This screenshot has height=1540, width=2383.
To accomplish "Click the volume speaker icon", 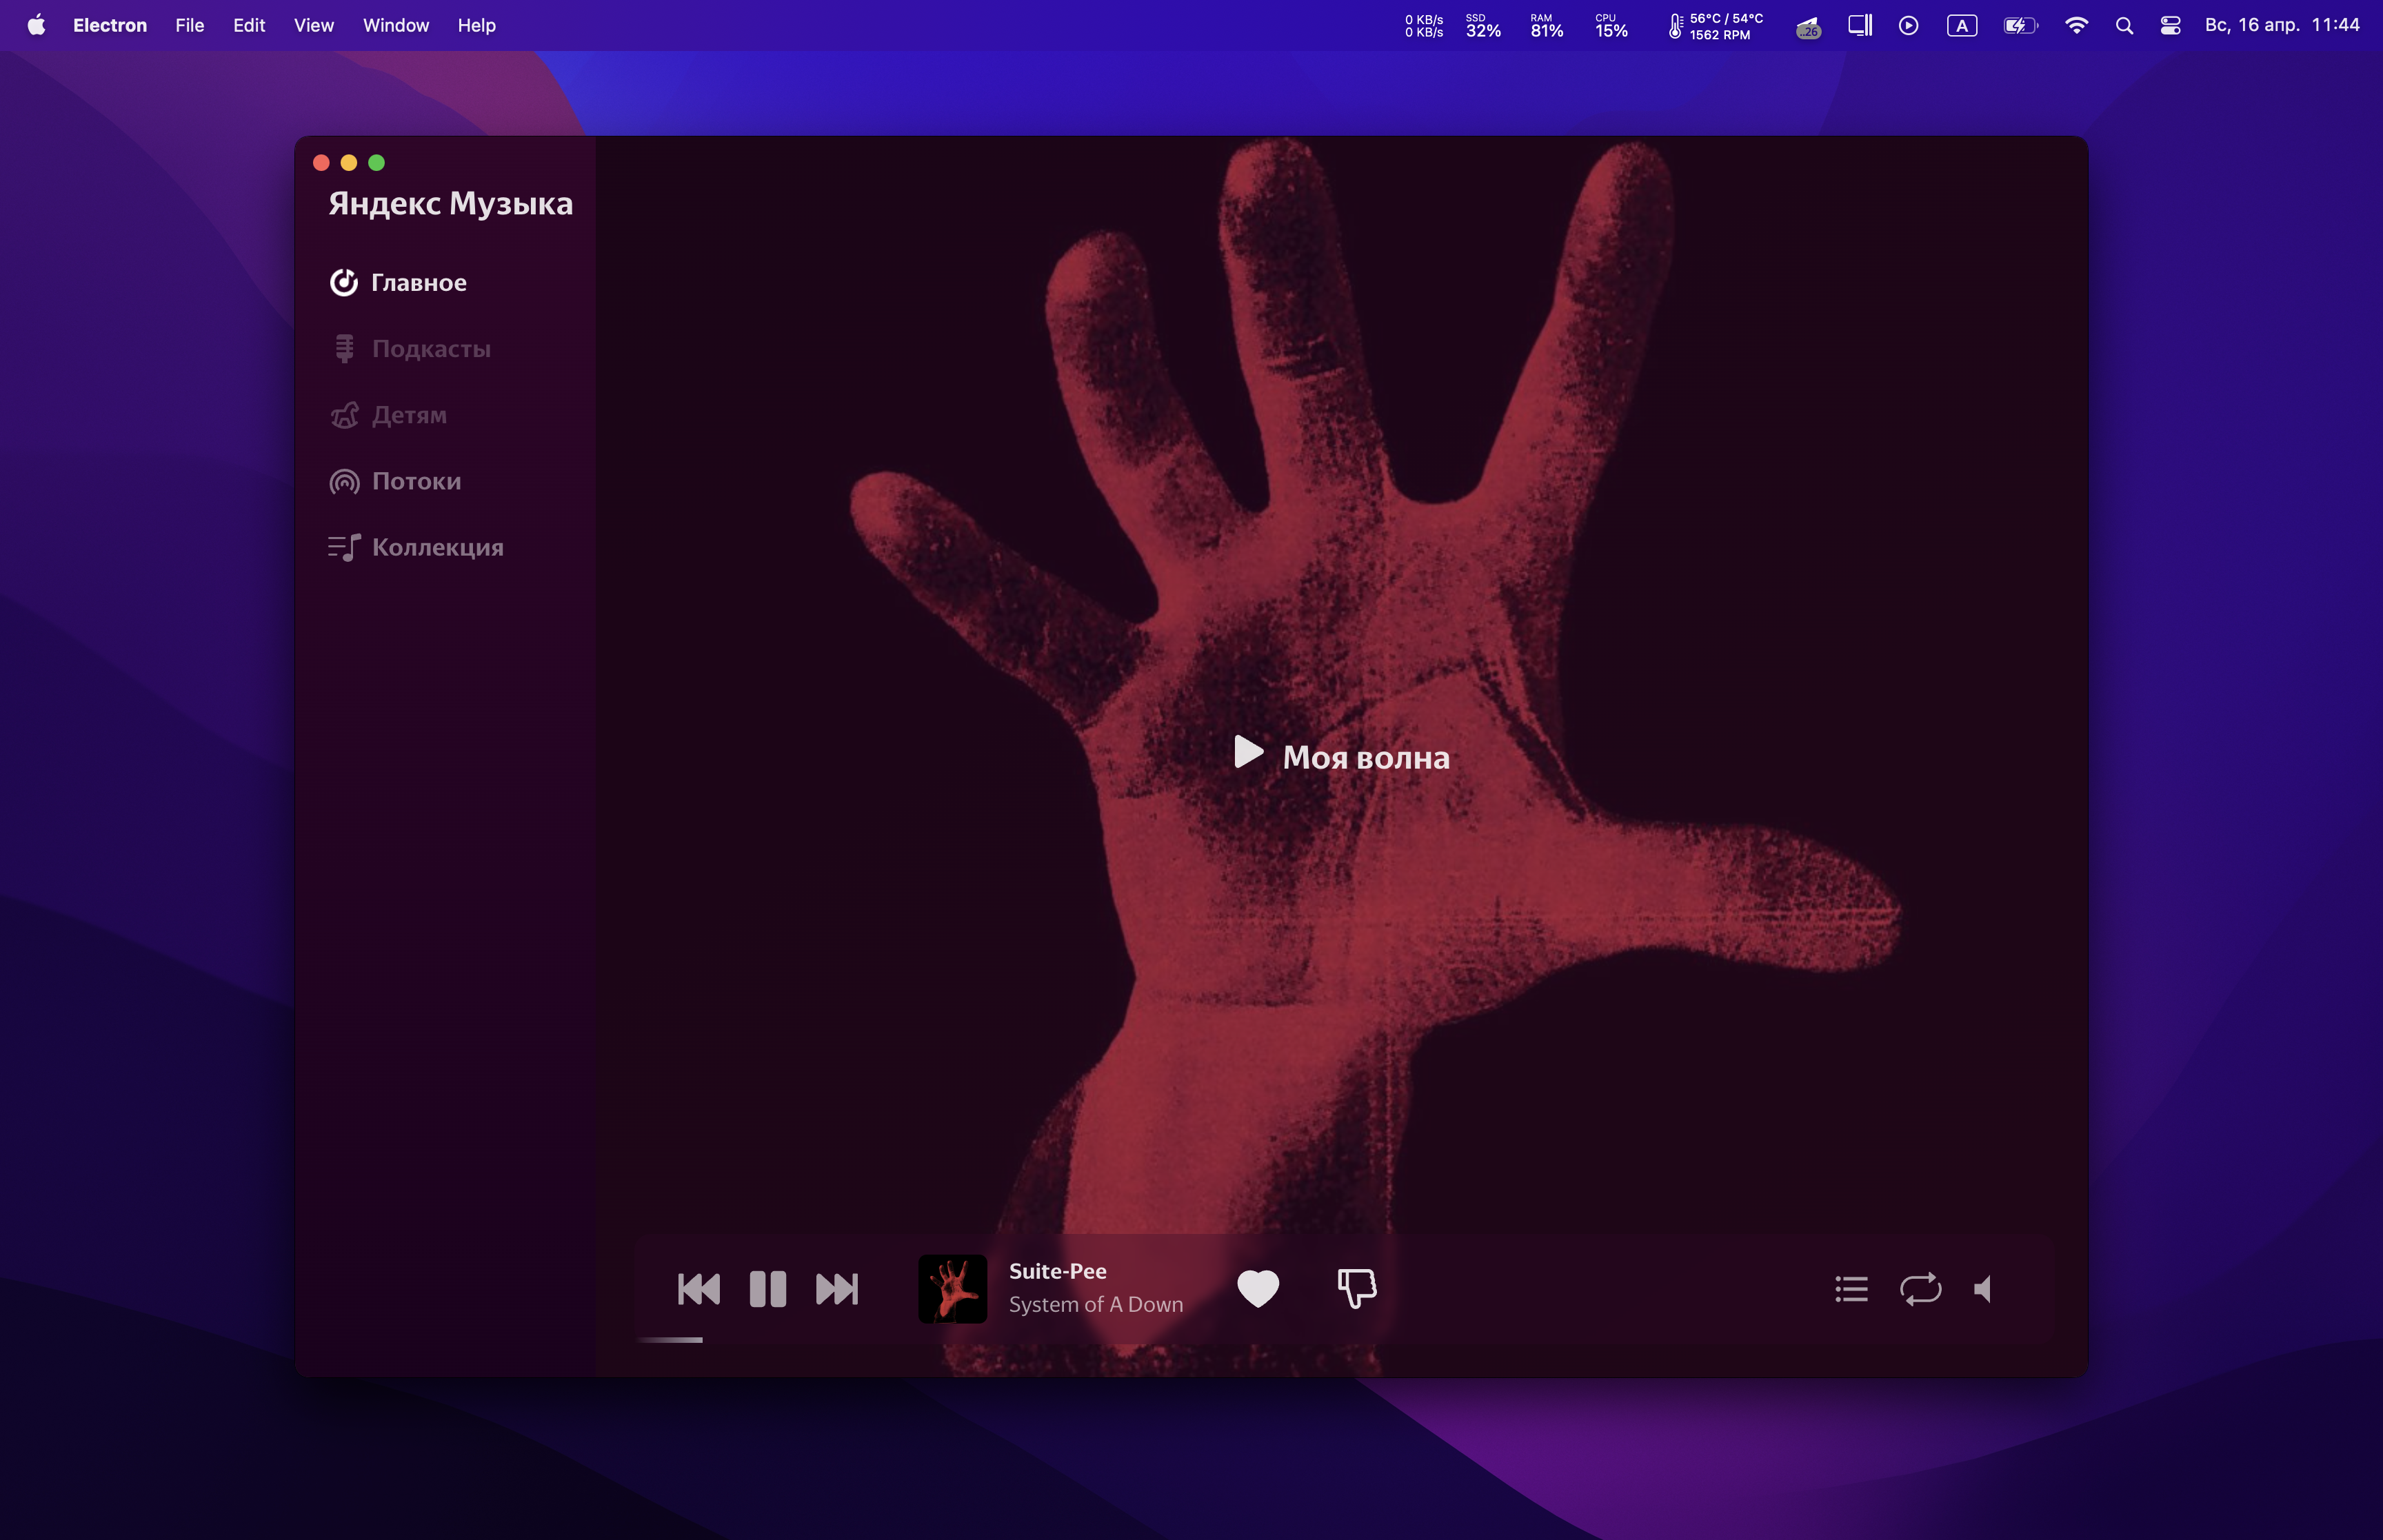I will click(1983, 1289).
